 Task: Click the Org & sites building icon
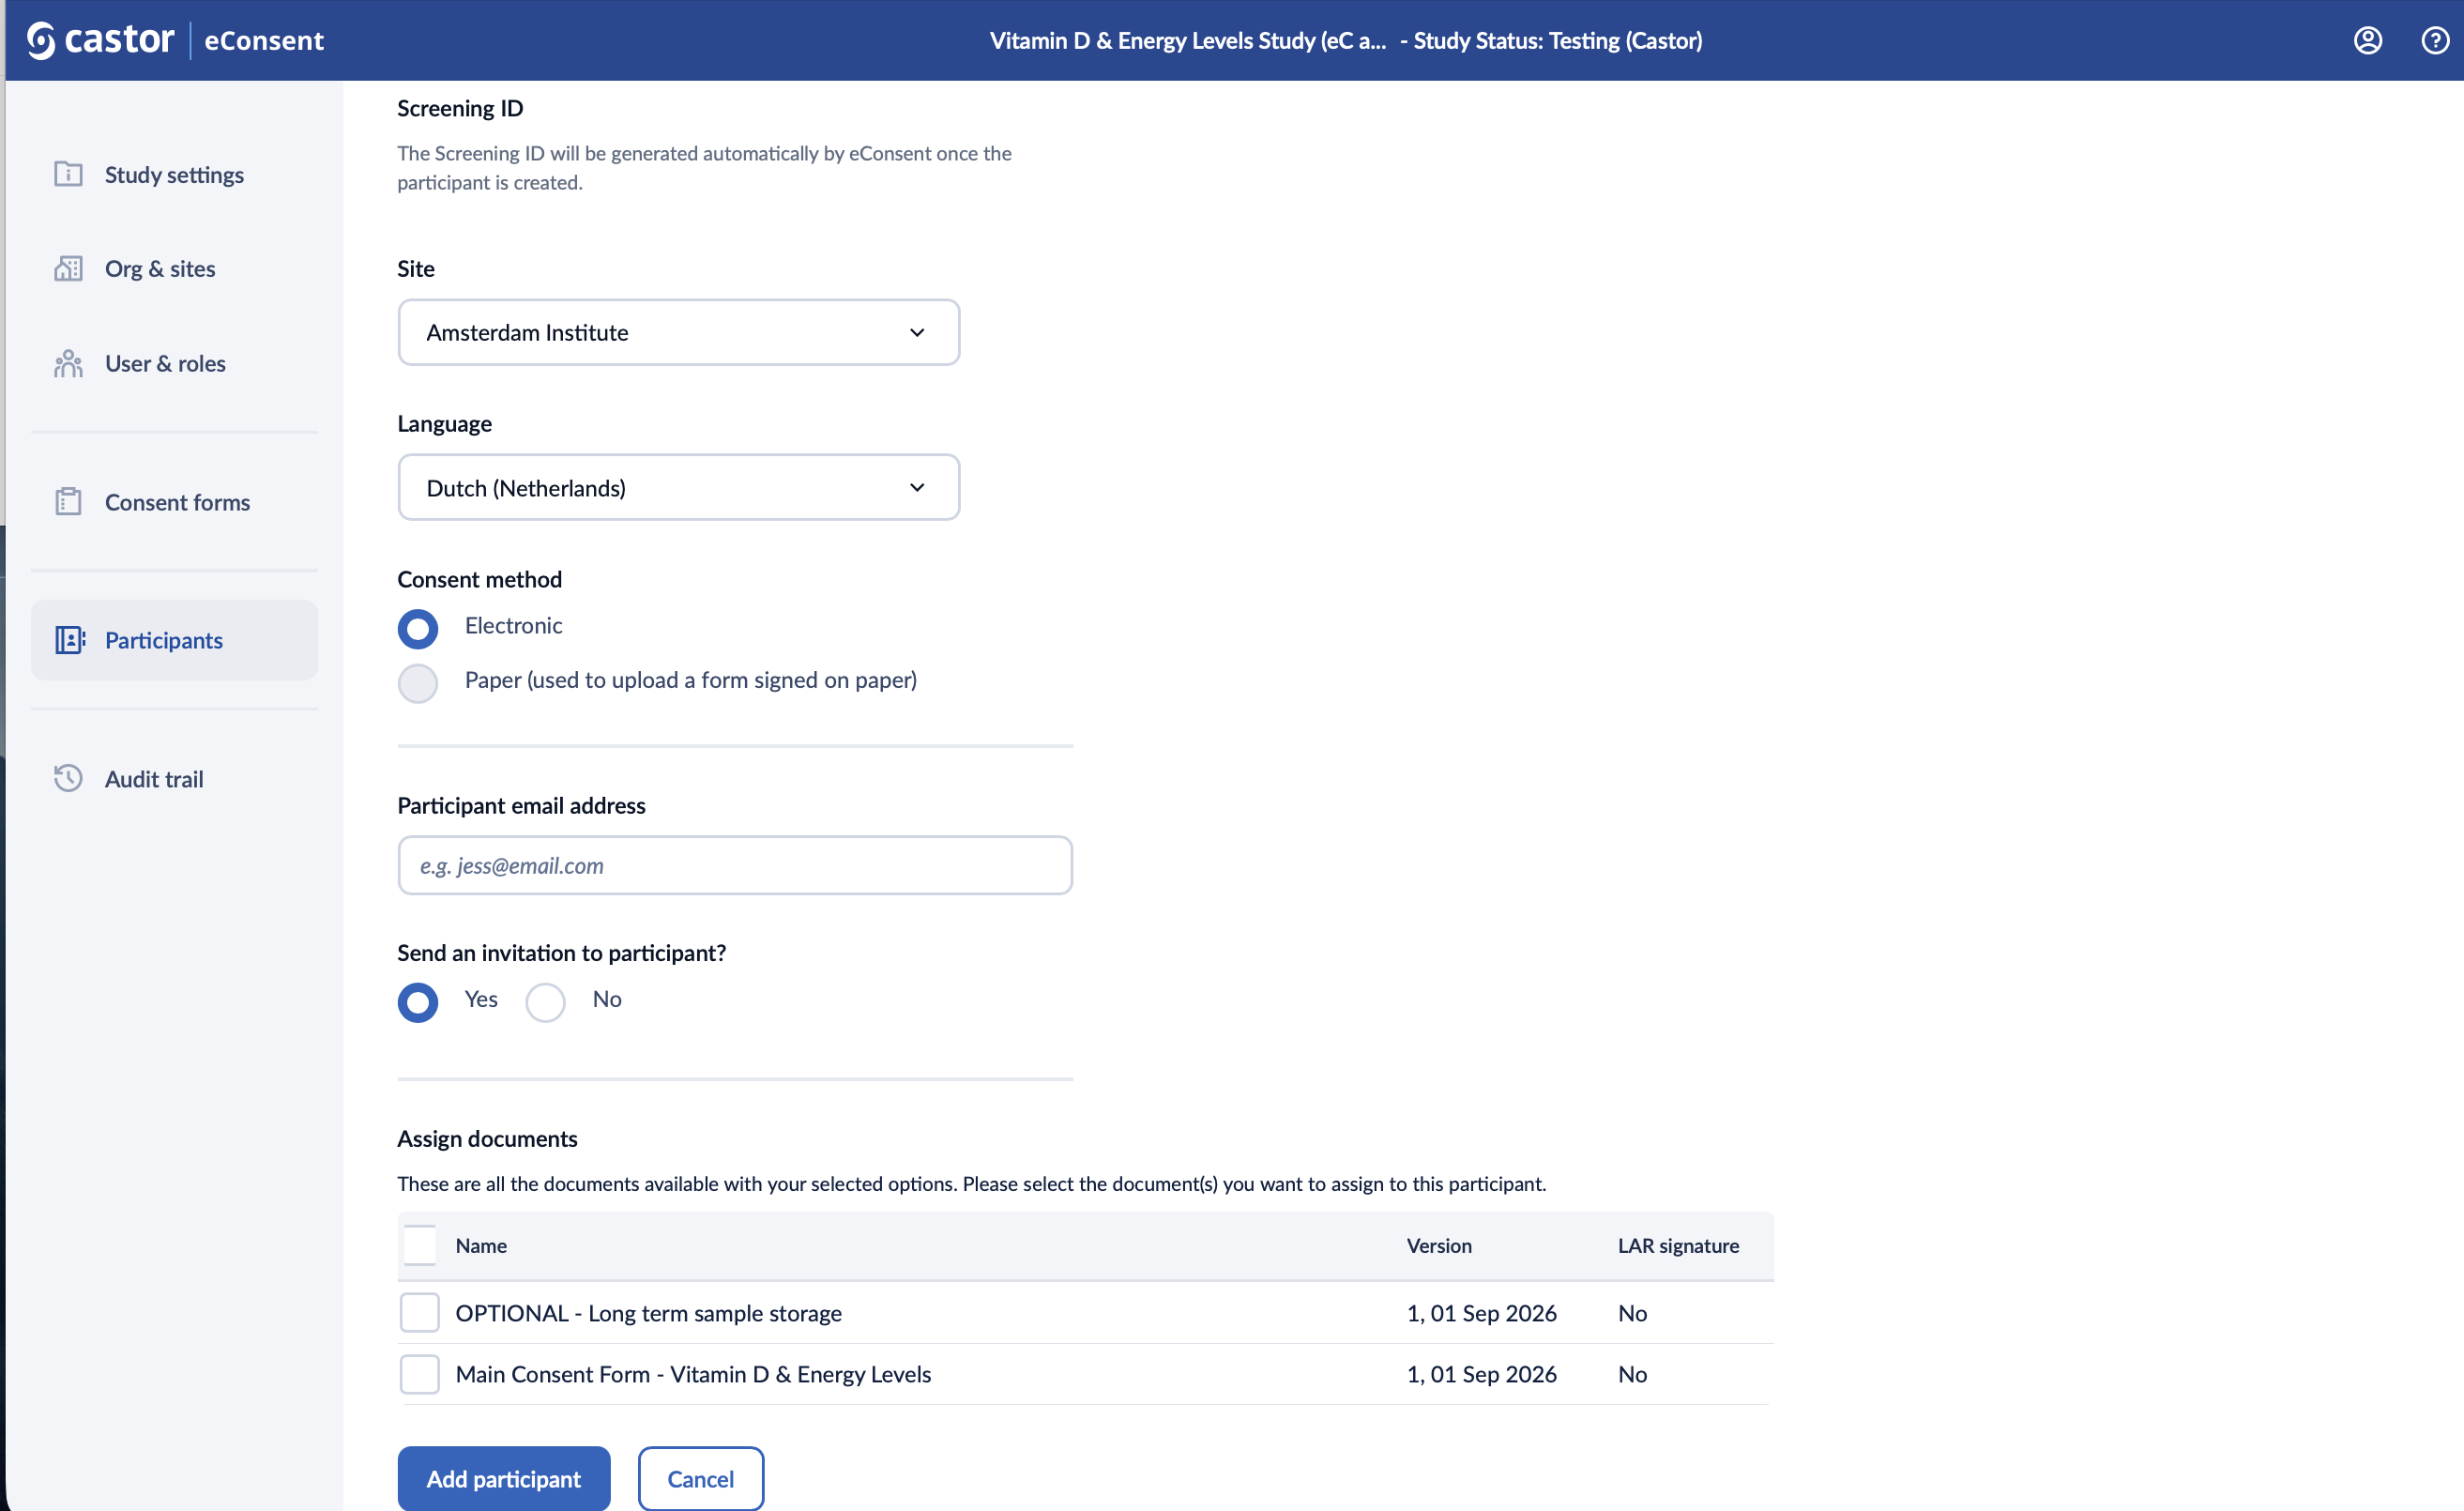(x=68, y=268)
